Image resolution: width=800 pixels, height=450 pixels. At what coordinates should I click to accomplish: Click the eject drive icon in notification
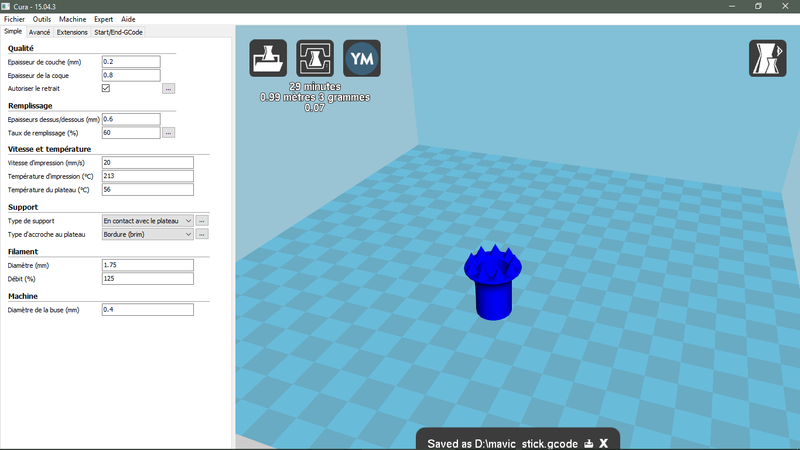(x=589, y=442)
